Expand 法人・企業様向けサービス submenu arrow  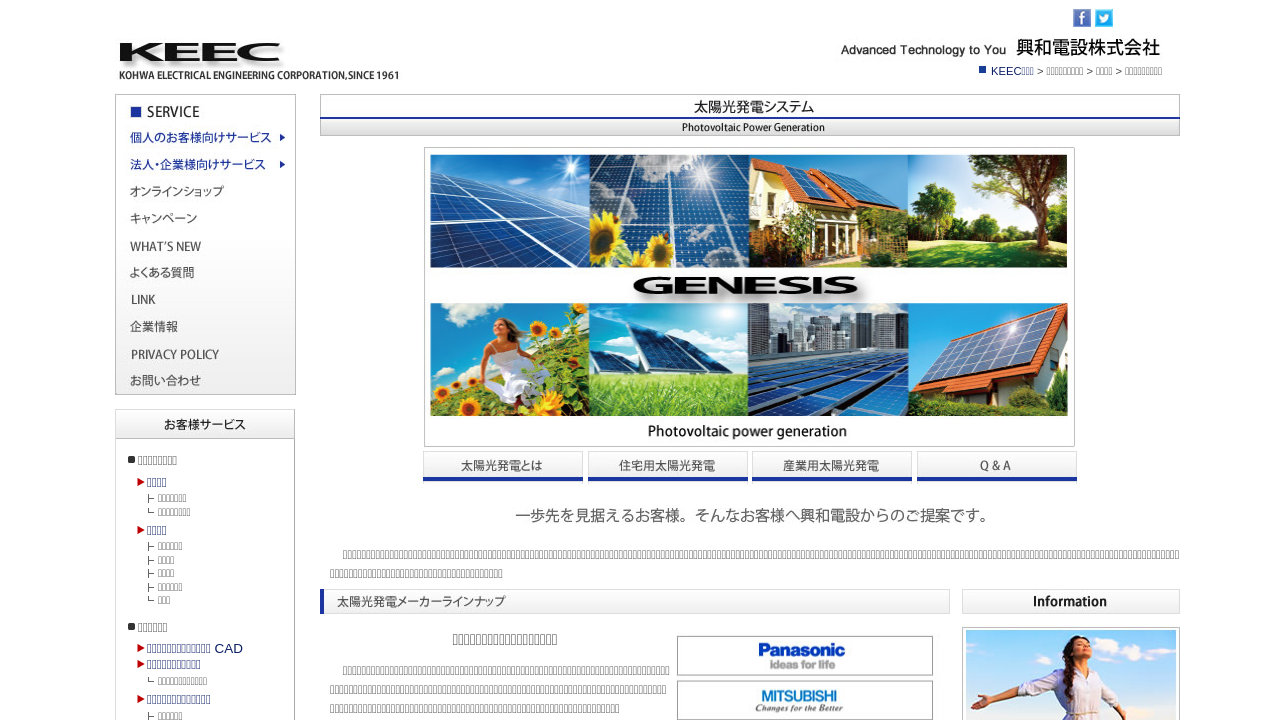point(283,165)
